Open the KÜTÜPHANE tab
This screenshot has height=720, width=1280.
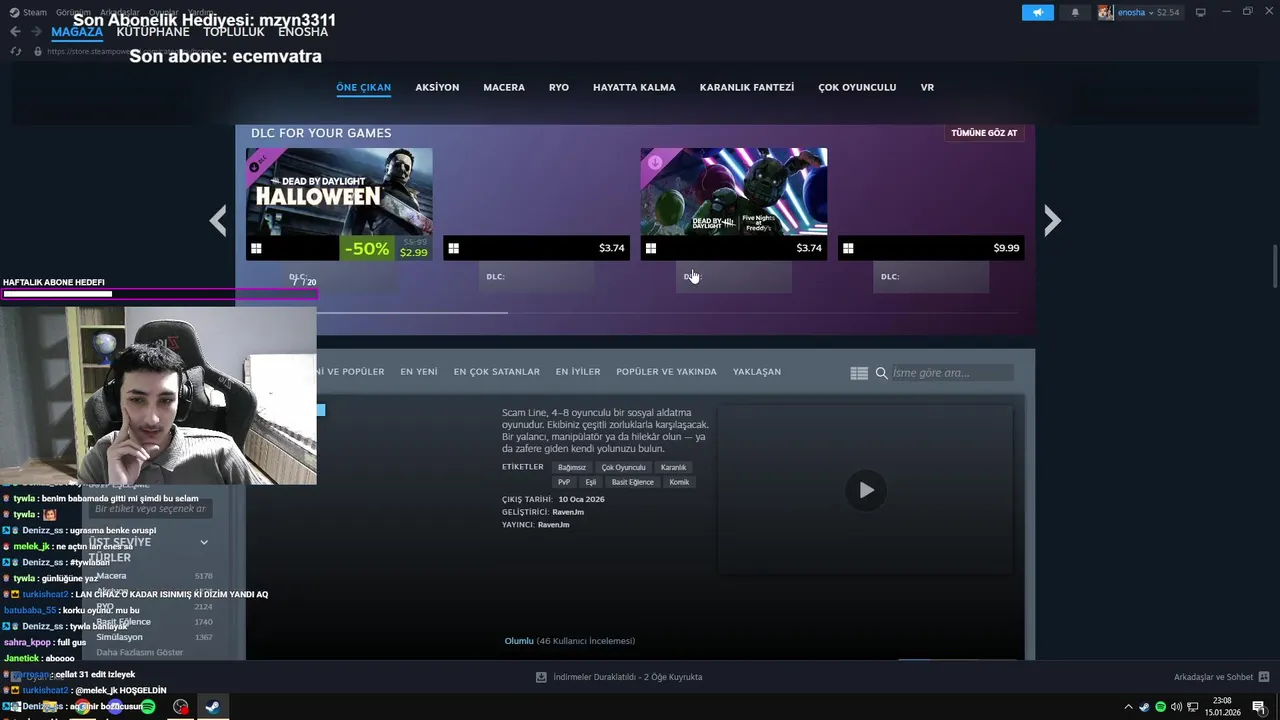[152, 32]
